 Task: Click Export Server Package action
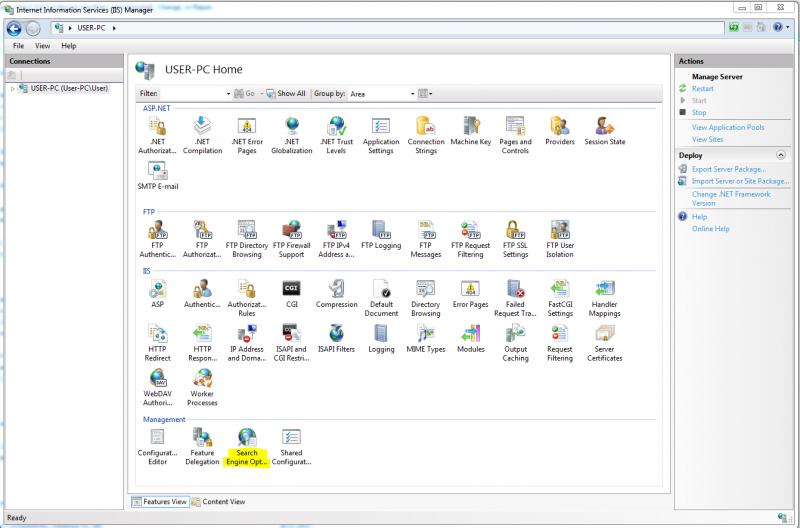pos(729,169)
